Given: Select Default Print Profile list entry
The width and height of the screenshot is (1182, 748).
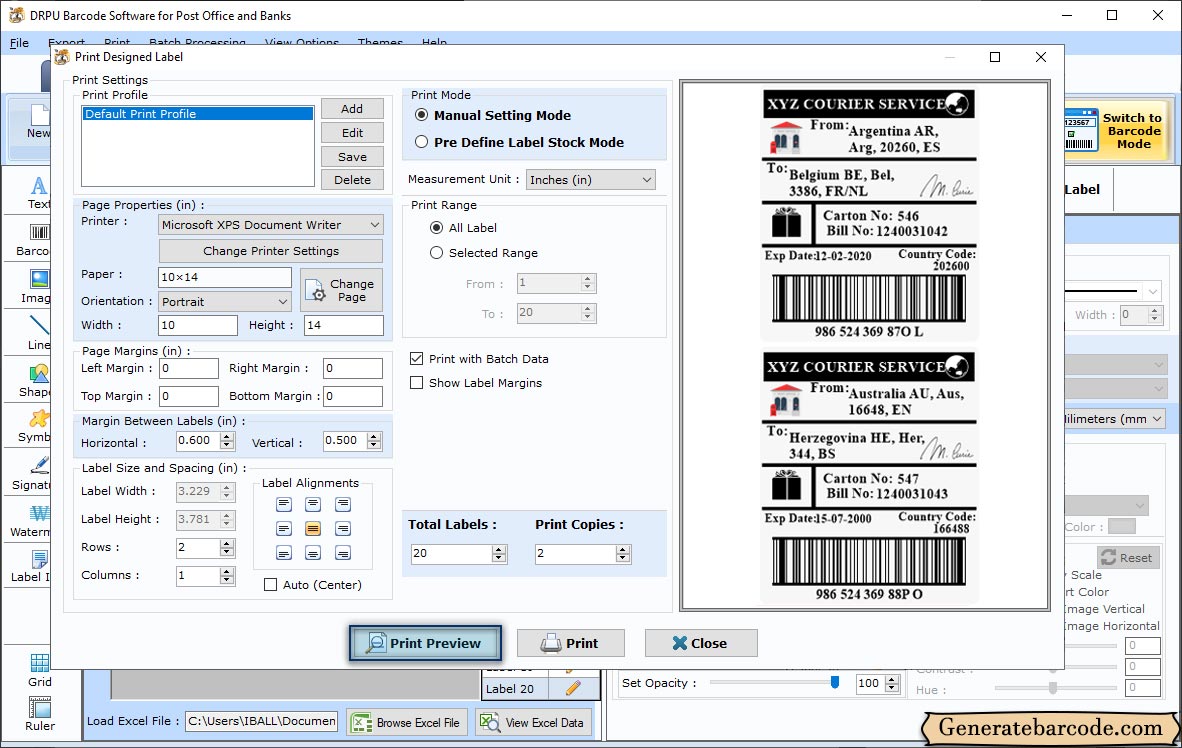Looking at the screenshot, I should point(198,114).
